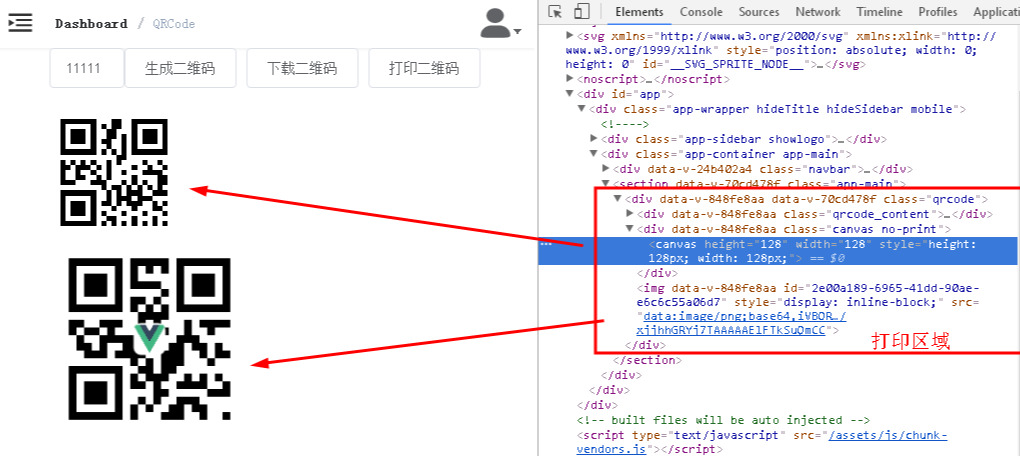Switch to the Sources tab
Image resolution: width=1020 pixels, height=456 pixels.
(x=759, y=12)
